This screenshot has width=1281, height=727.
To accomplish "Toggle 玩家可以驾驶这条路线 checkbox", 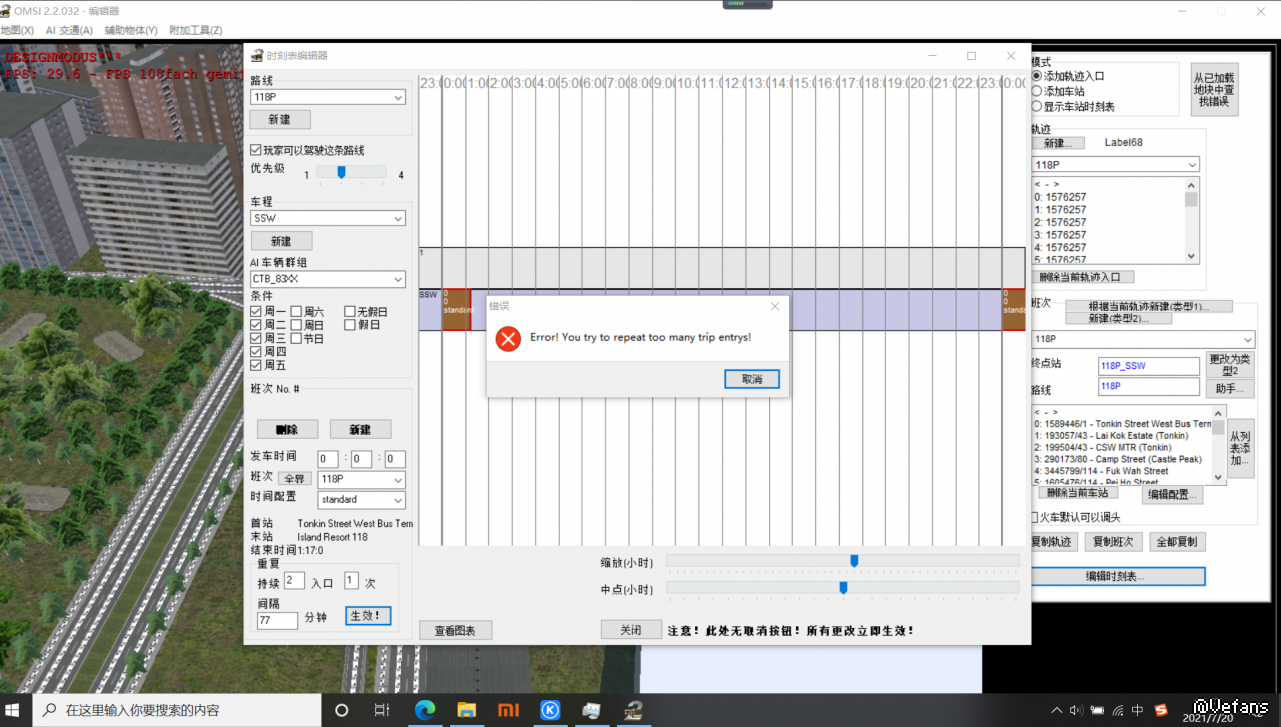I will coord(256,150).
